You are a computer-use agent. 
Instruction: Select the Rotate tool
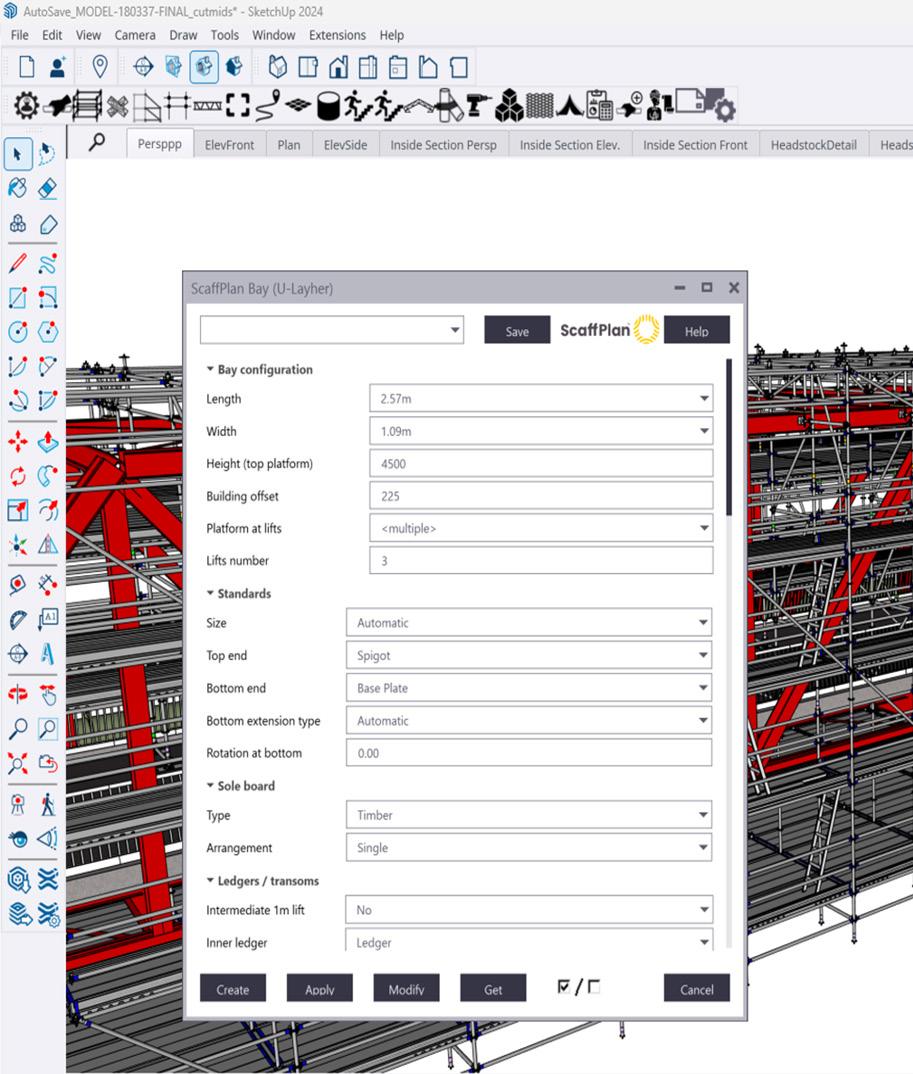(18, 475)
